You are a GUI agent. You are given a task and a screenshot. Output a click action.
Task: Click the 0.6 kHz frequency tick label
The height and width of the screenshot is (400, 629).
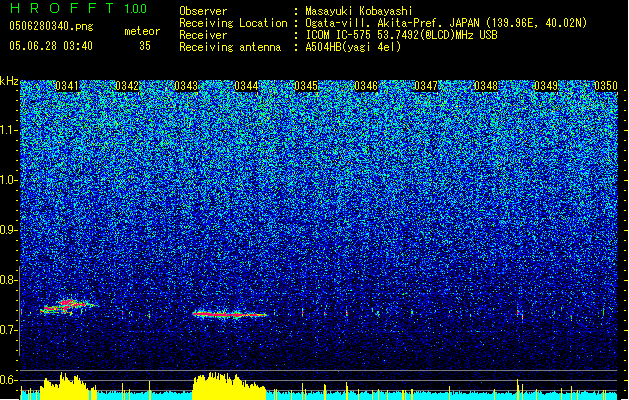[9, 380]
